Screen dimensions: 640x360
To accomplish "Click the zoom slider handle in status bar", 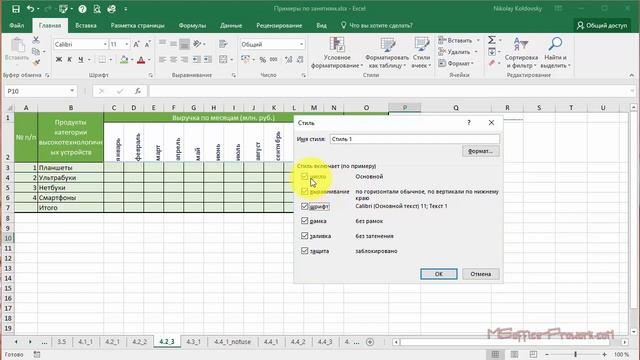I will [576, 354].
